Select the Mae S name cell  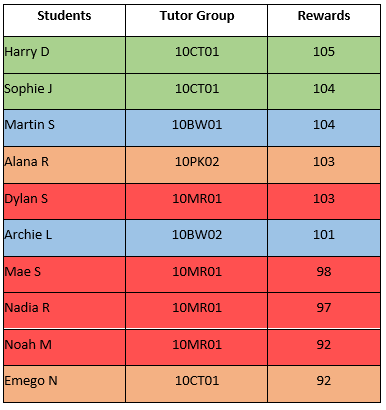point(64,274)
